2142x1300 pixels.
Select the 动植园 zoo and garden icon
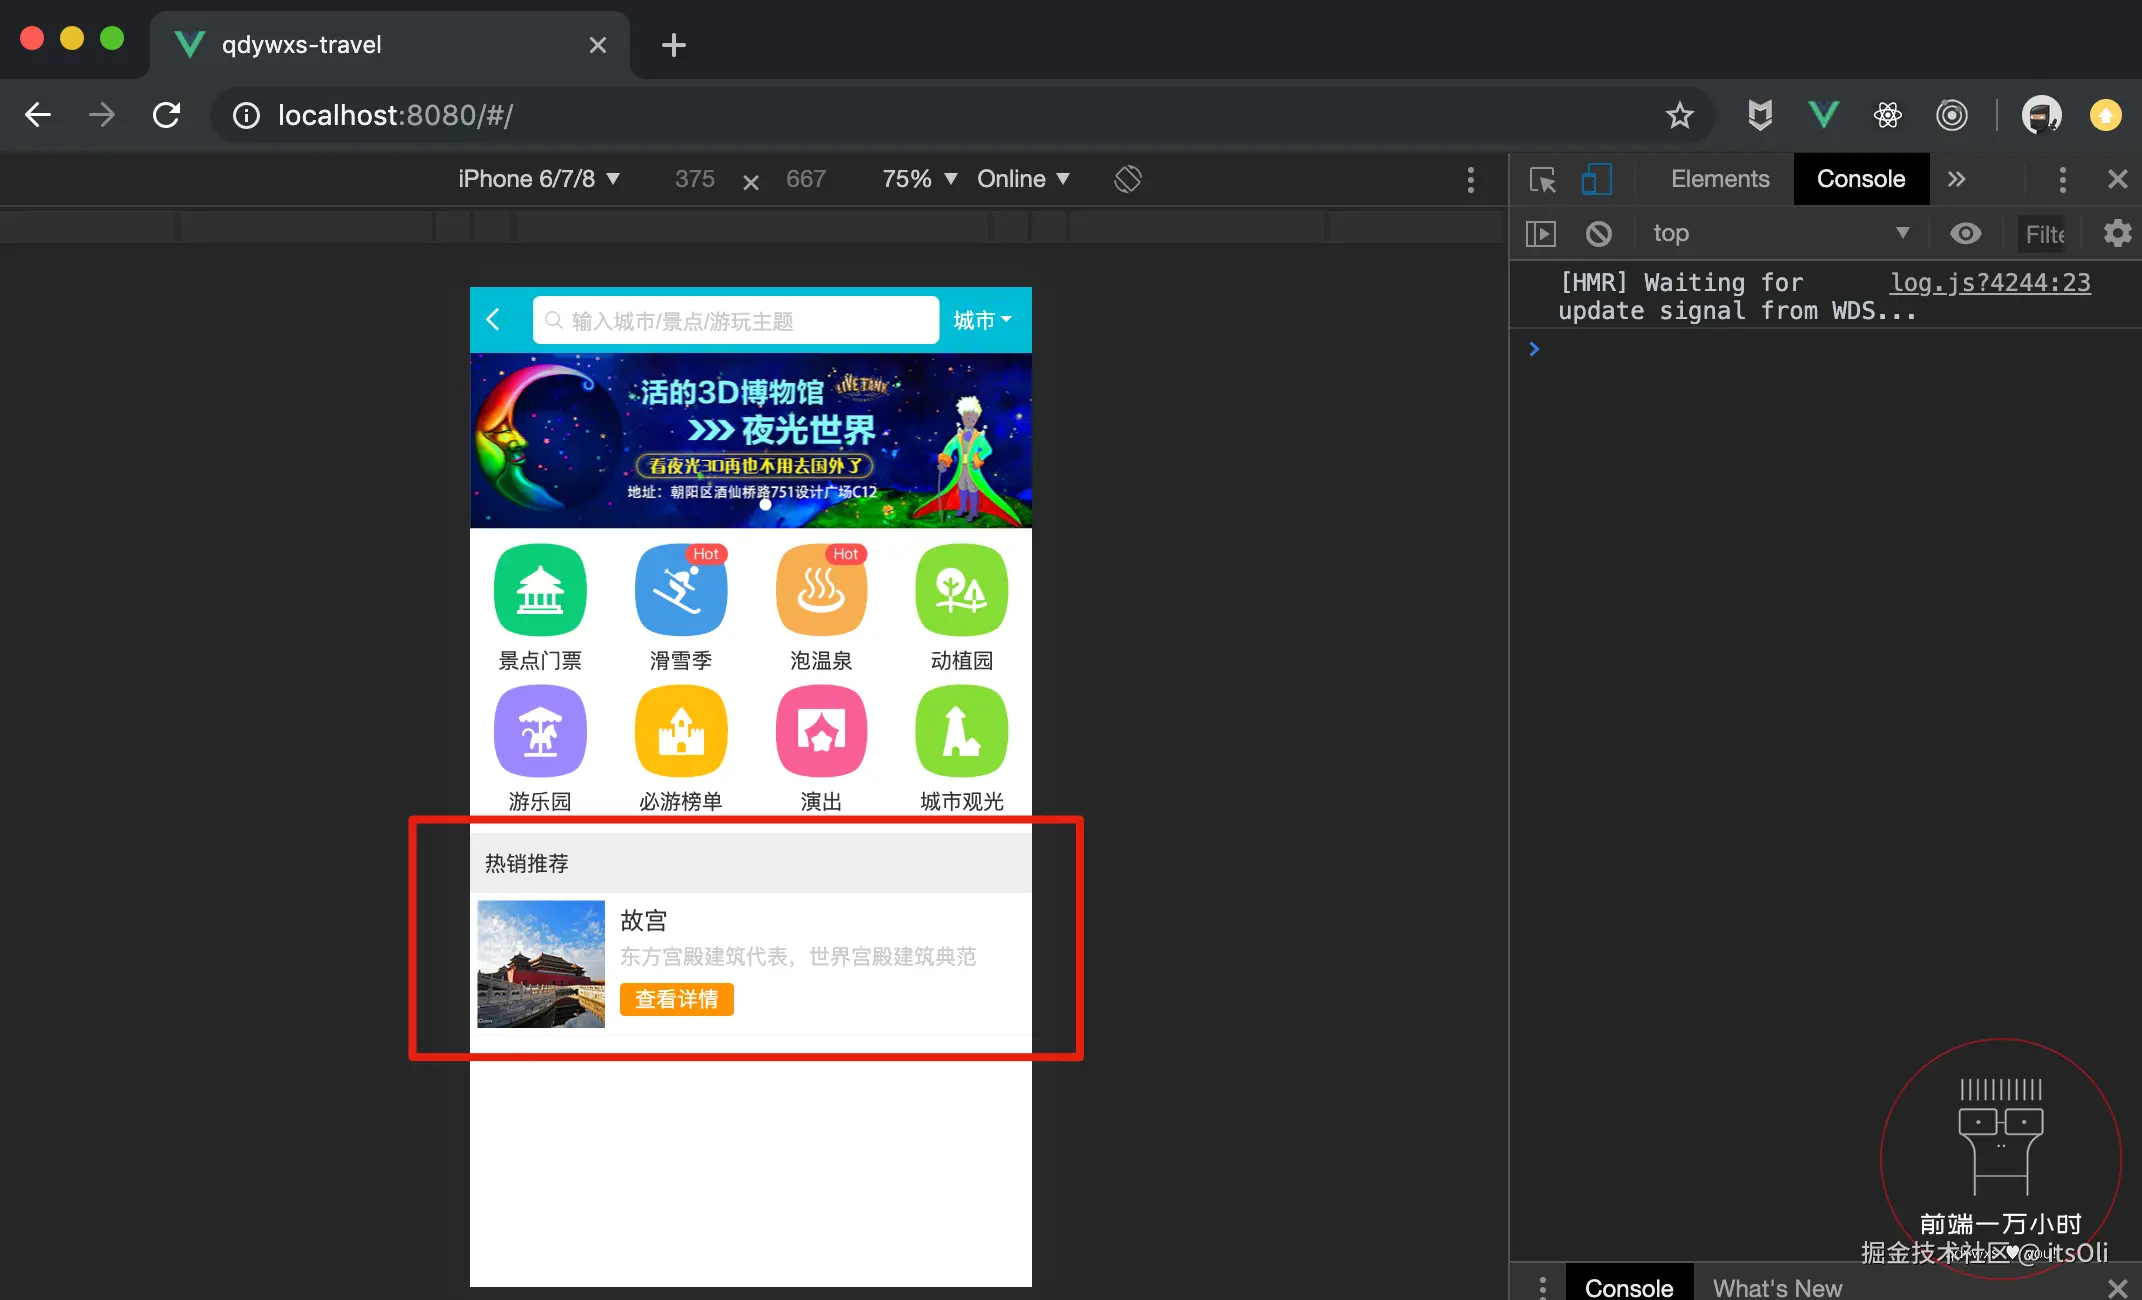coord(961,591)
